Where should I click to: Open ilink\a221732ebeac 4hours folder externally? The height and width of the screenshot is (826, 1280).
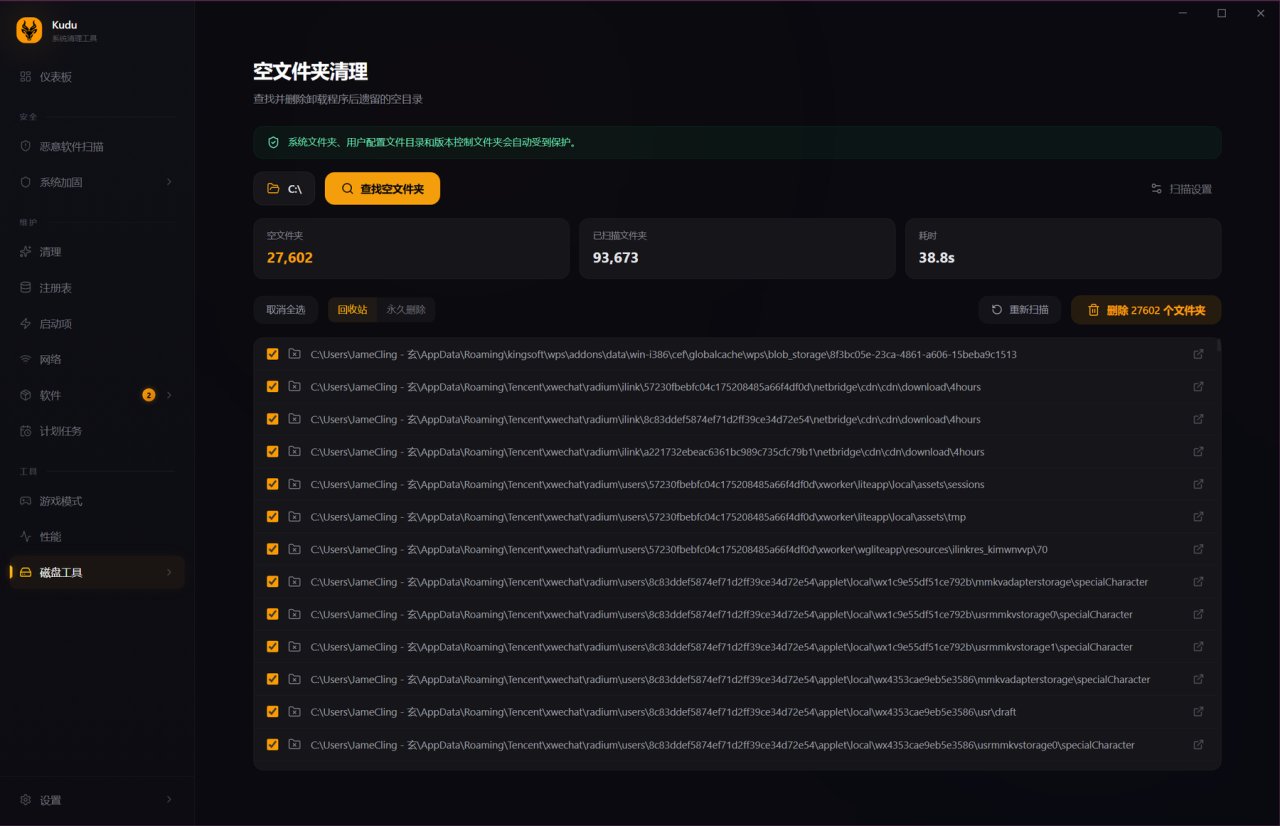point(1198,452)
